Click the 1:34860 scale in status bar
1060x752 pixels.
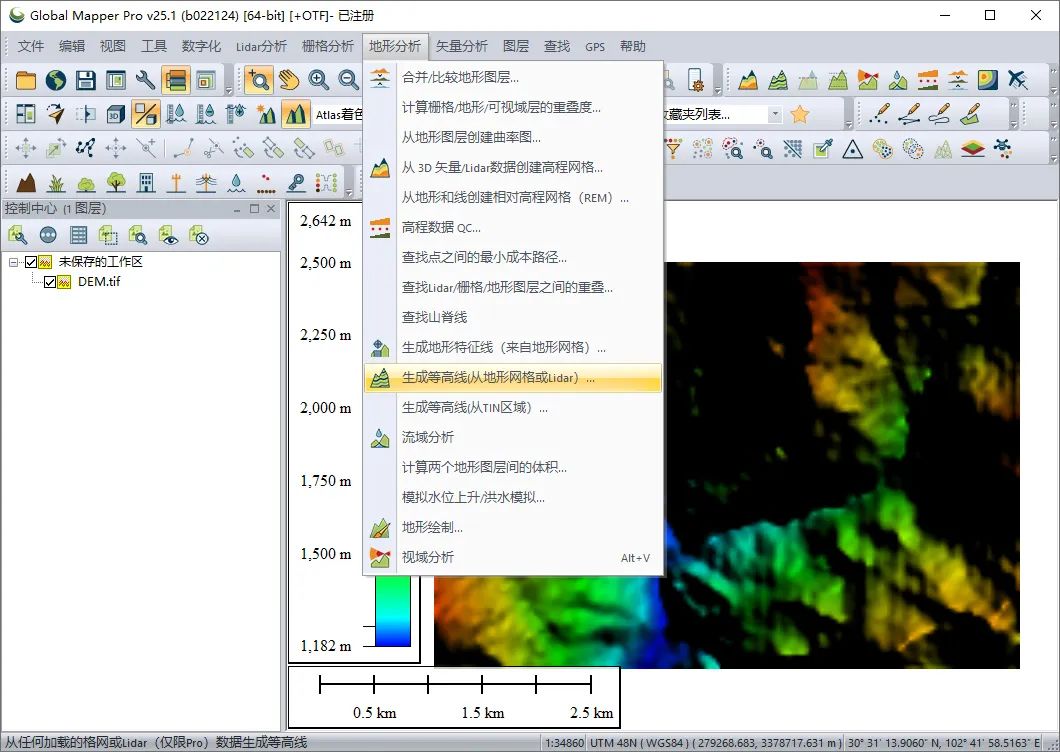click(564, 743)
